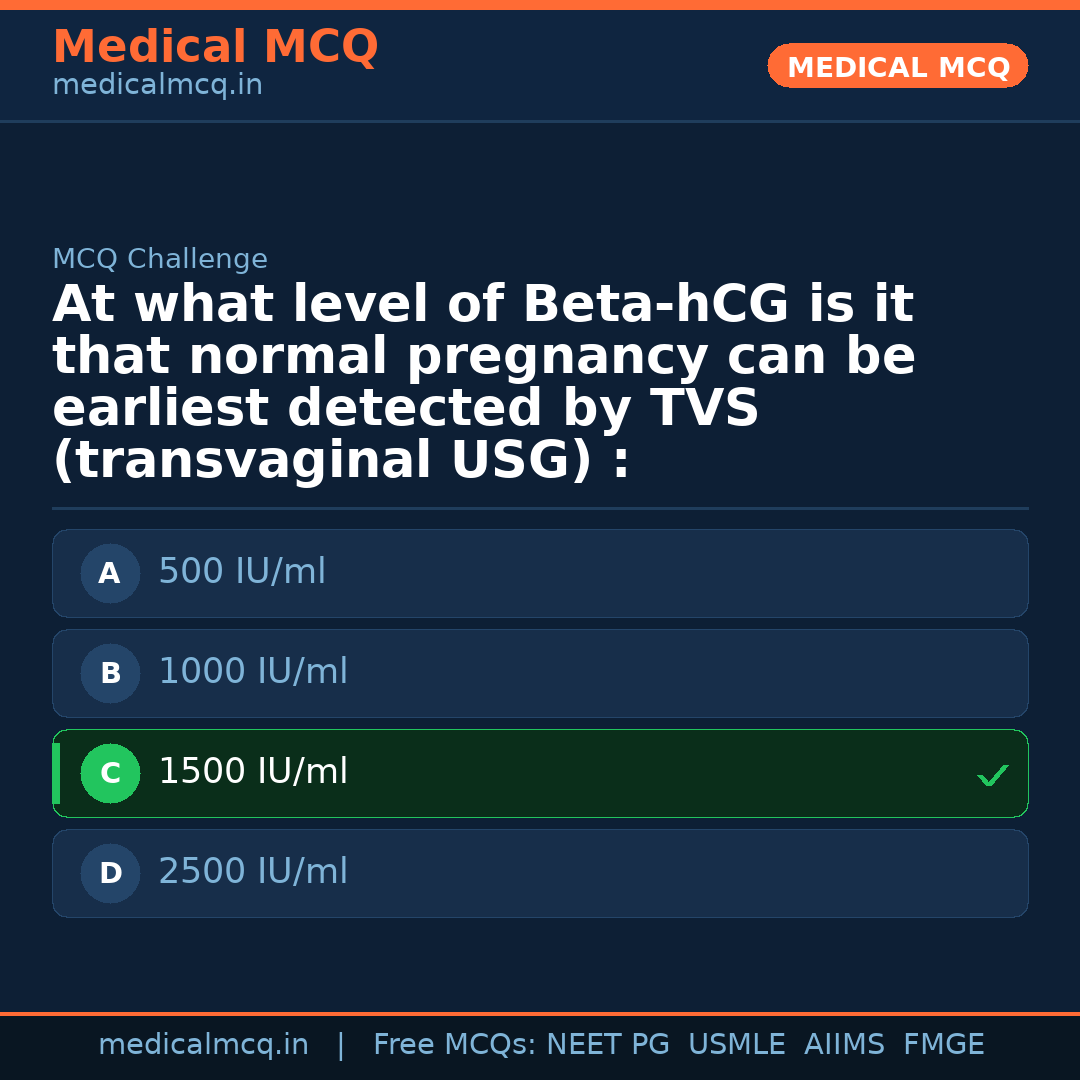1080x1080 pixels.
Task: Click the Medical MCQ header title
Action: (215, 47)
